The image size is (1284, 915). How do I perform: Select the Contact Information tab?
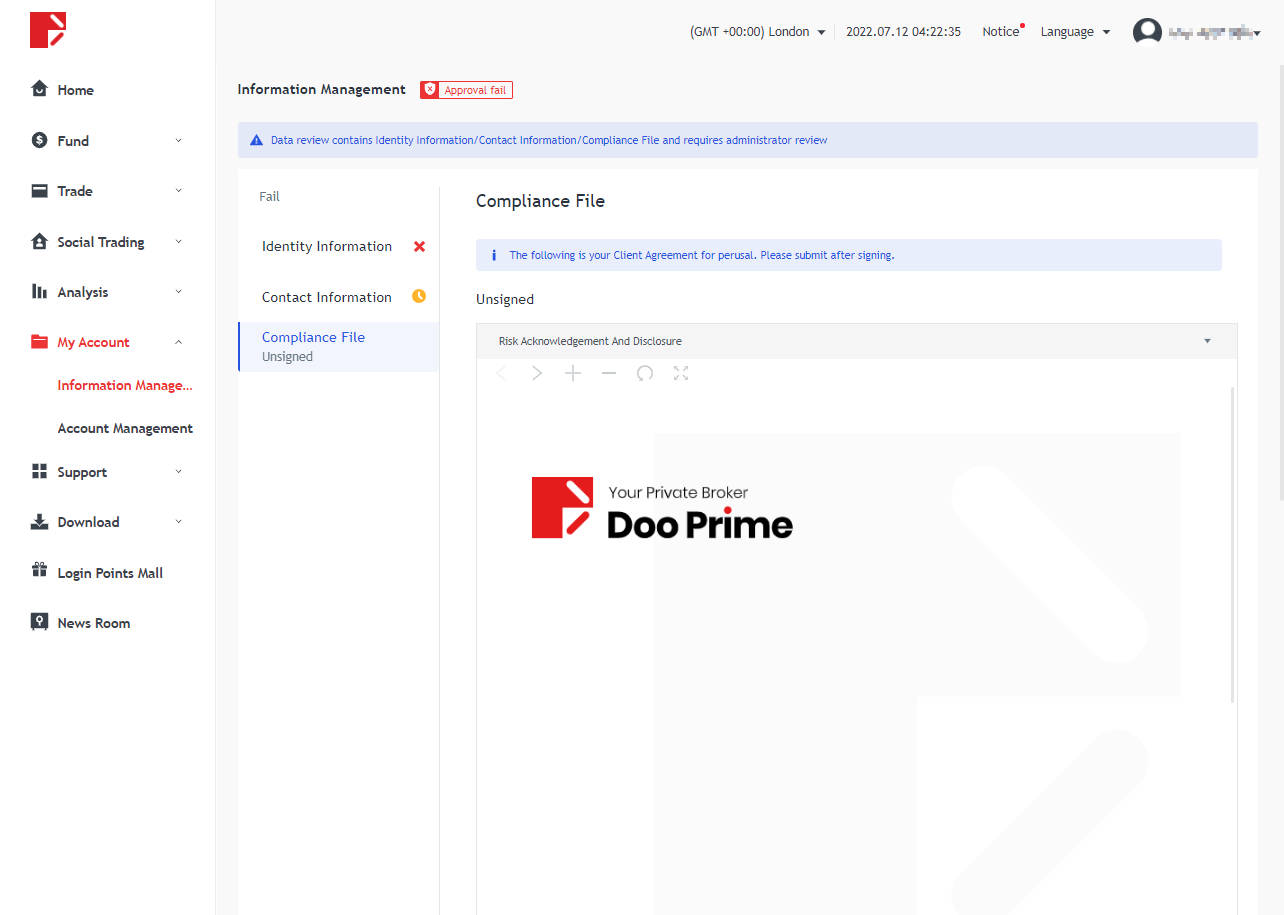point(327,297)
